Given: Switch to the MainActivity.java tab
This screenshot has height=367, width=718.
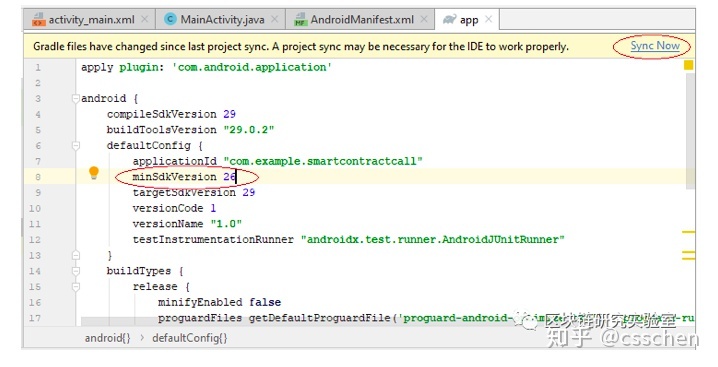Looking at the screenshot, I should coord(221,20).
